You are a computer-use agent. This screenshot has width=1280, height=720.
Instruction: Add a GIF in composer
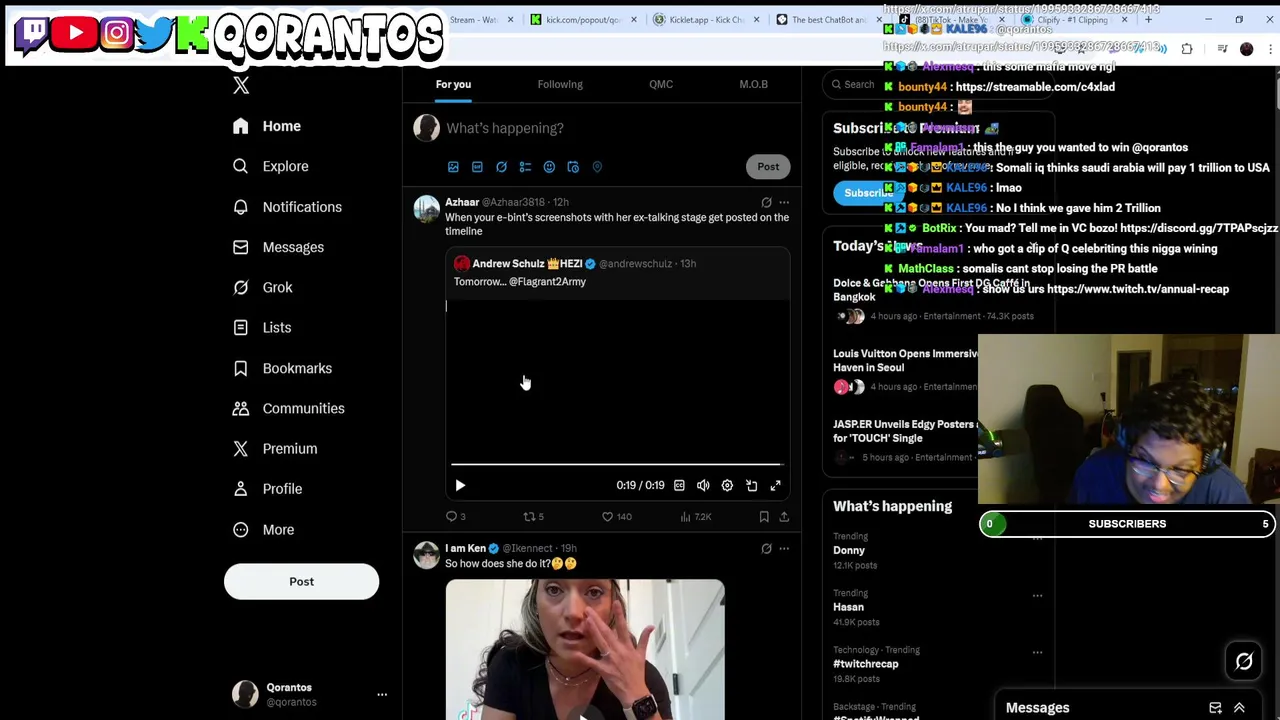477,167
